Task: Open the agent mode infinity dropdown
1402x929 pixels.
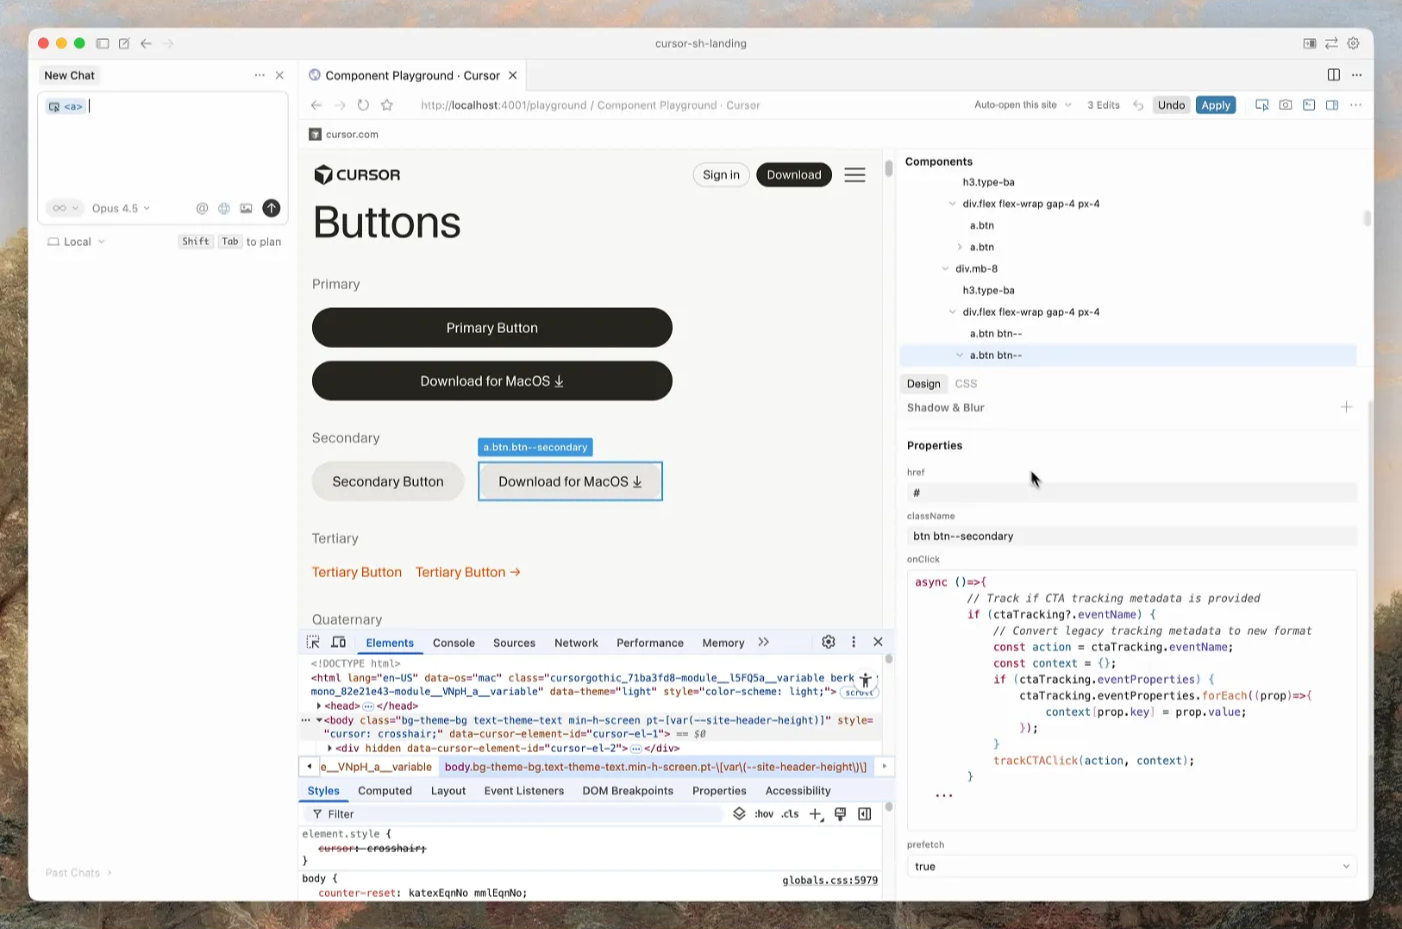Action: pyautogui.click(x=65, y=208)
